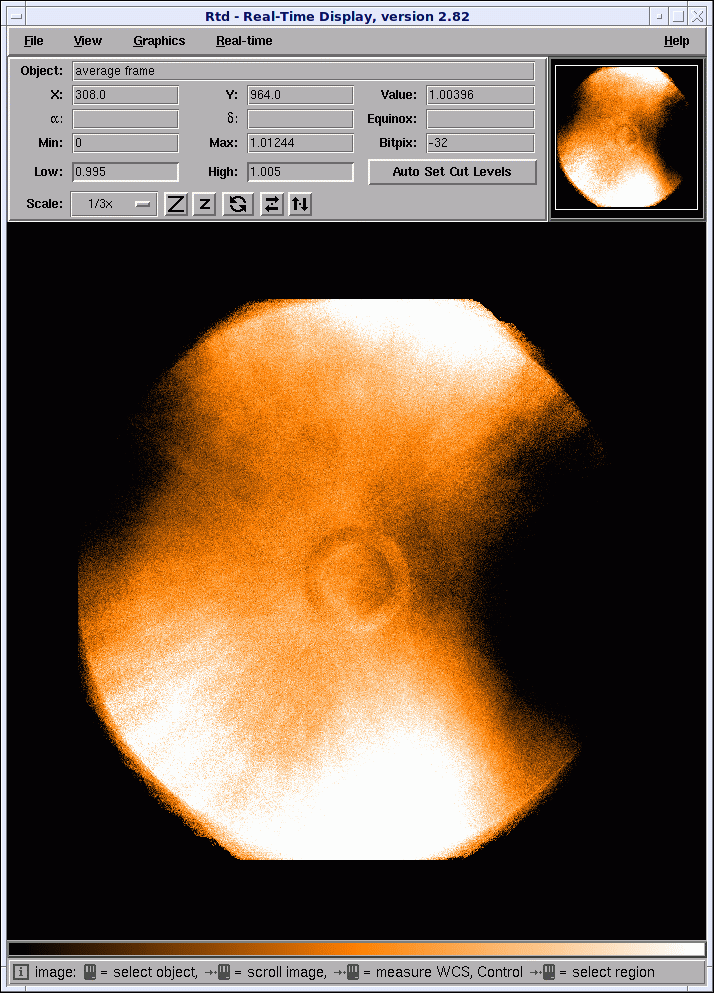714x993 pixels.
Task: Open the View menu
Action: click(x=88, y=41)
